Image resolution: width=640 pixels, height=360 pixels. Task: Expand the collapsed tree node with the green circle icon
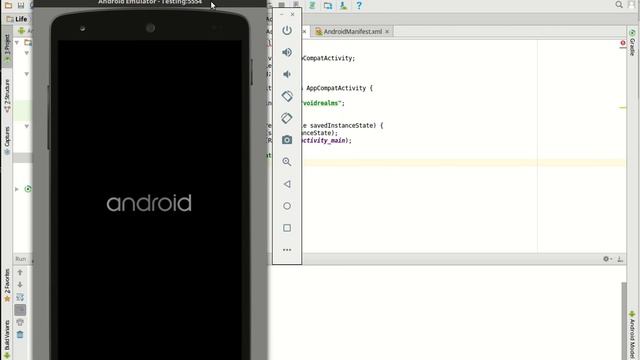pyautogui.click(x=17, y=189)
